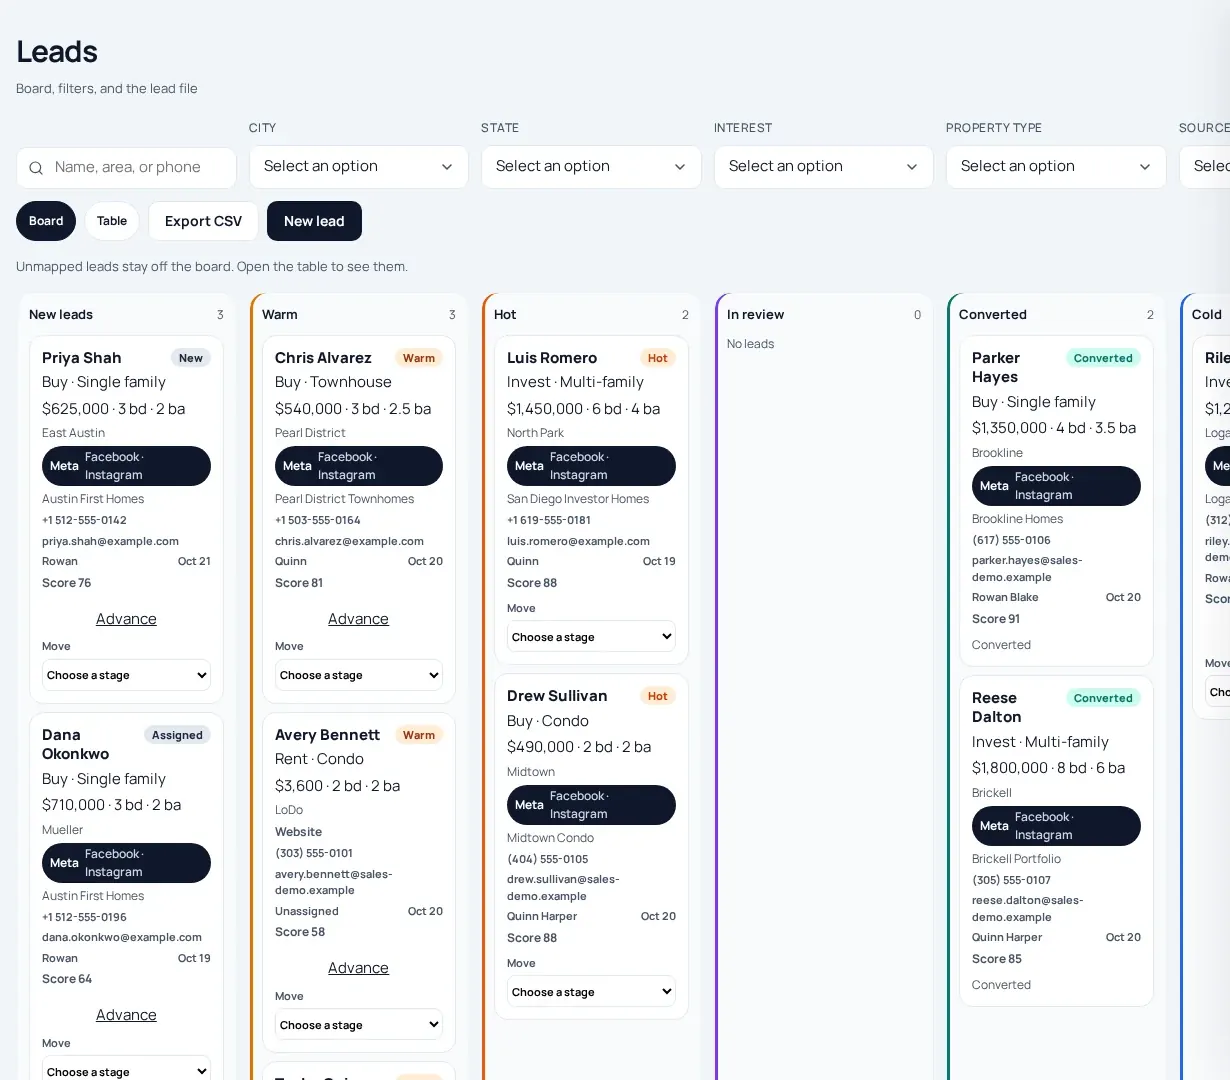Open the Interest filter dropdown
This screenshot has height=1080, width=1230.
pos(823,166)
